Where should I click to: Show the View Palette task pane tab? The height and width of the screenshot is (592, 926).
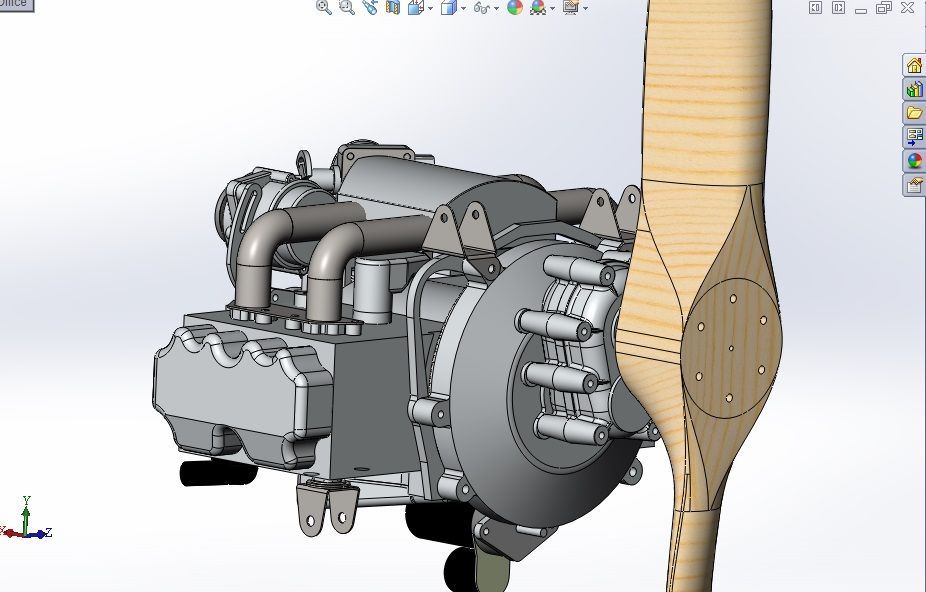[913, 137]
